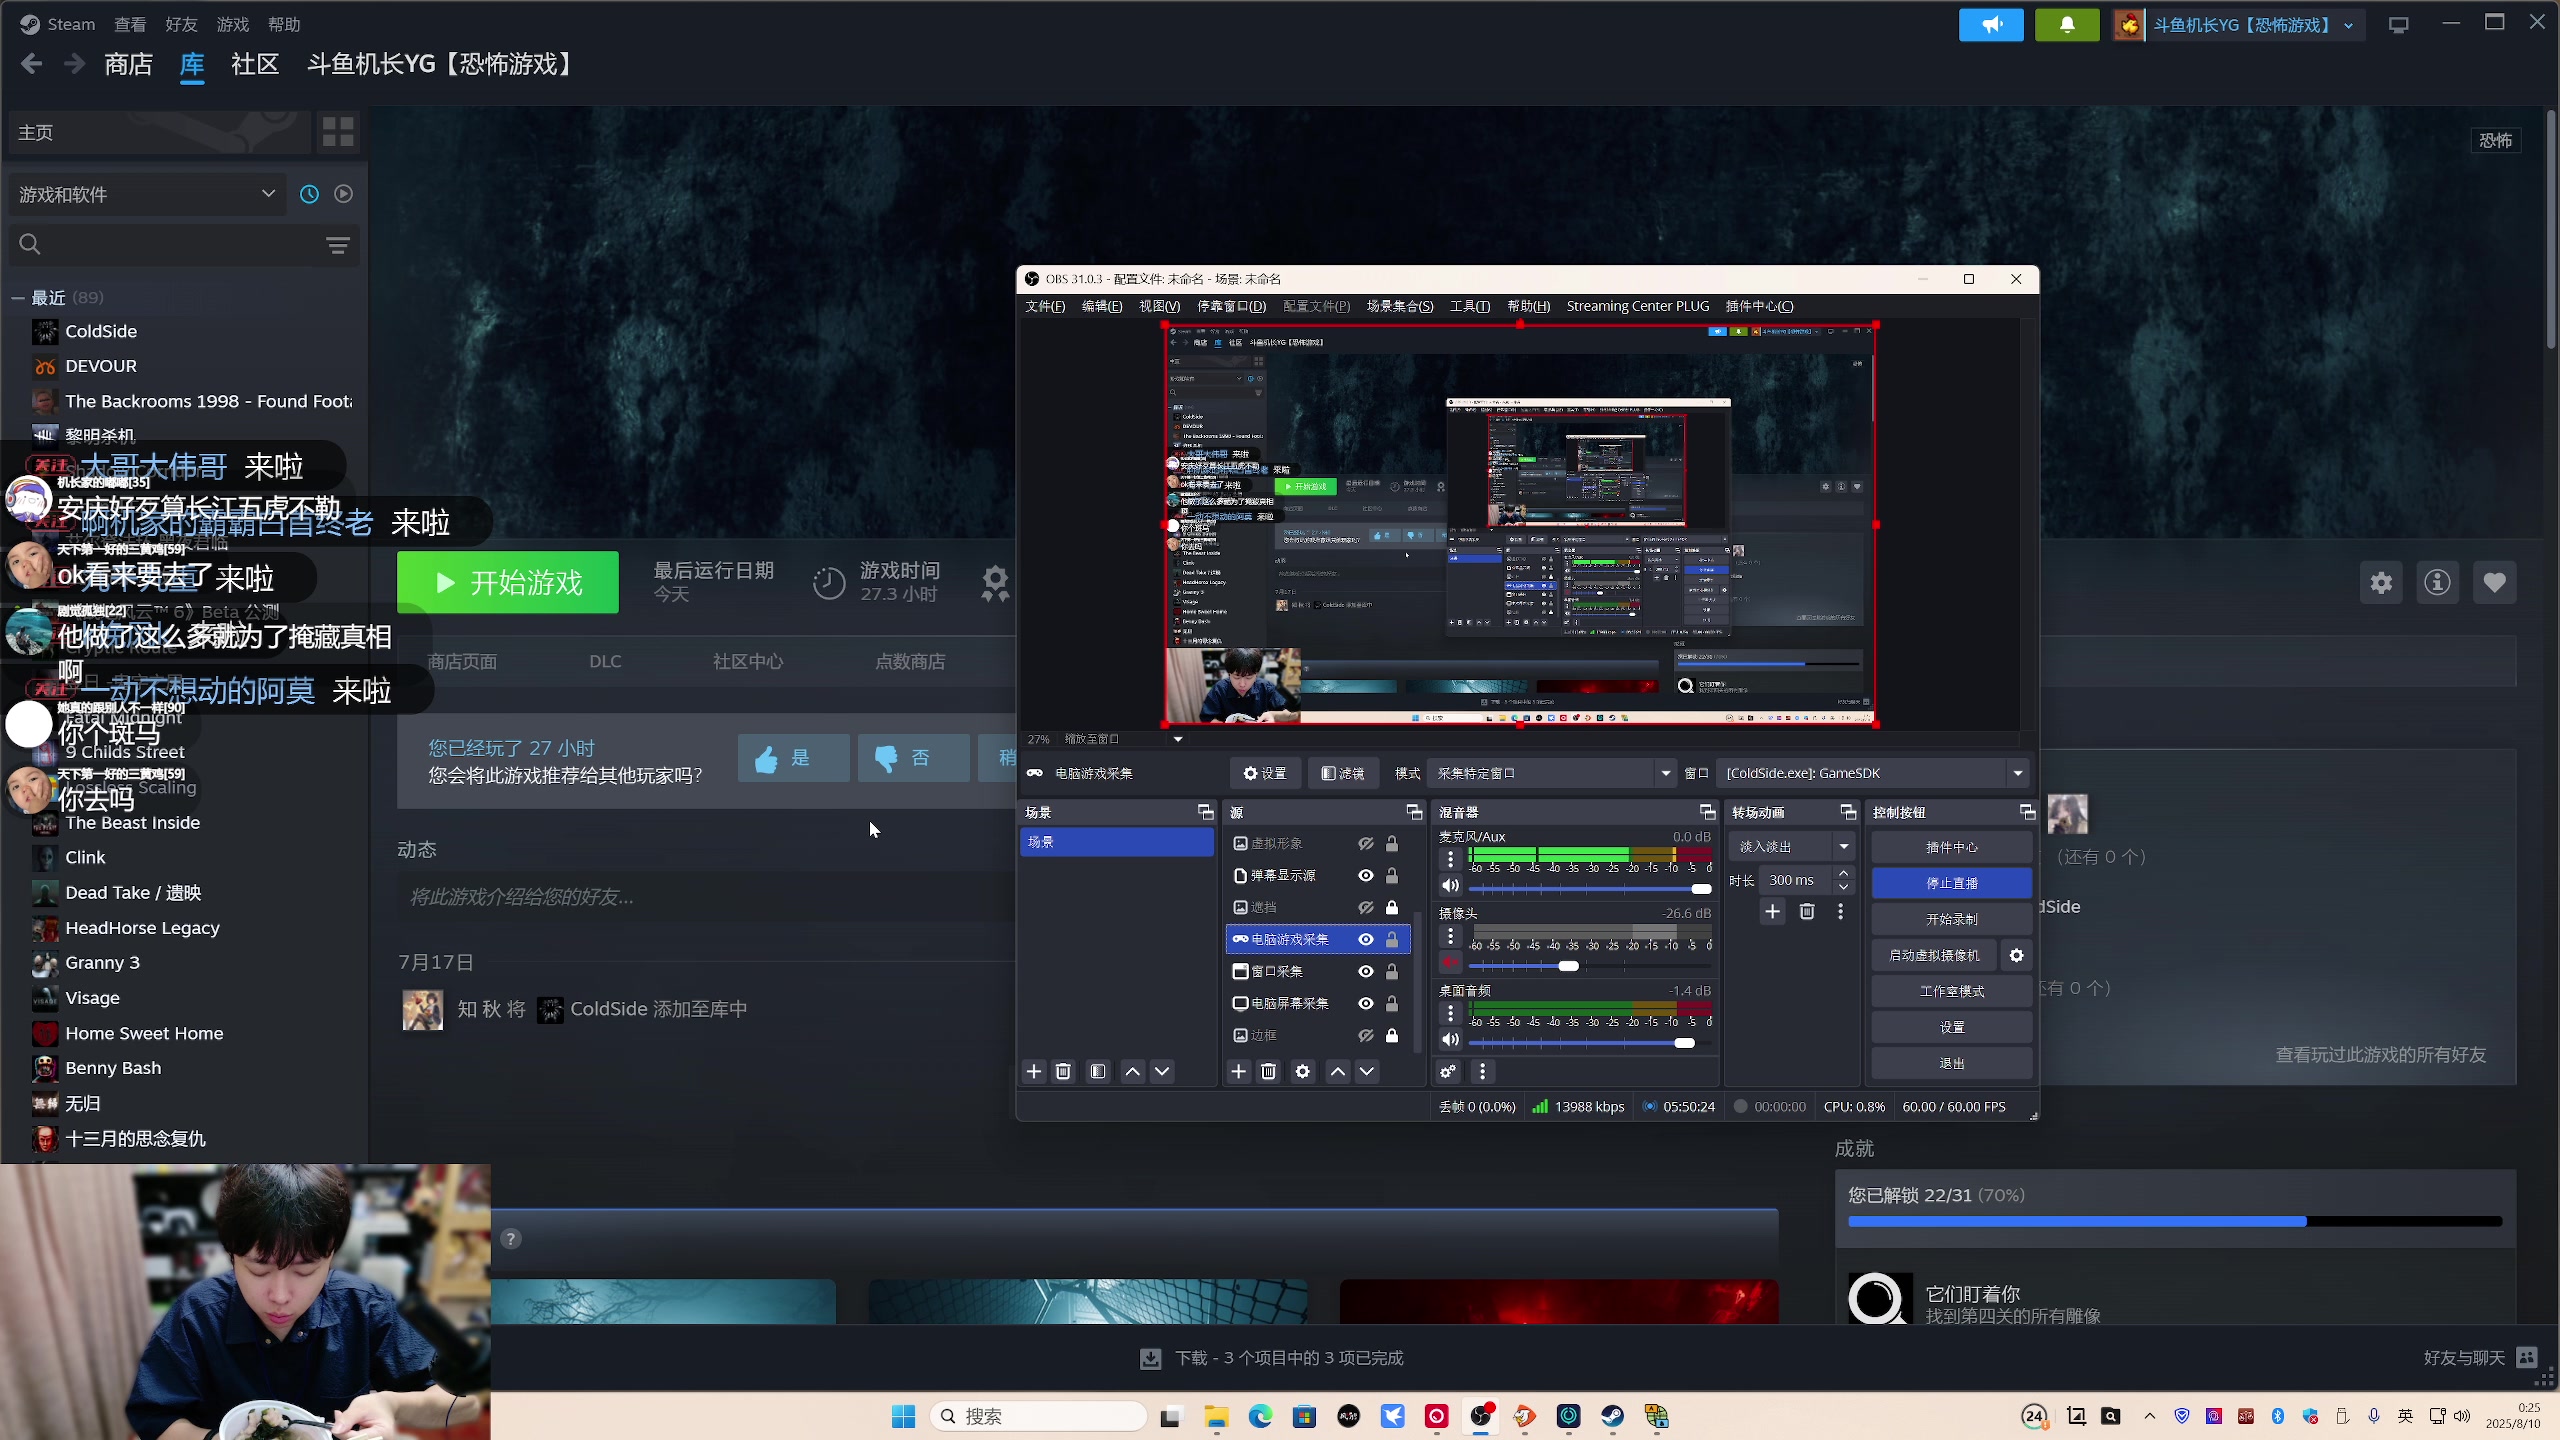Click 是 to recommend the game
The height and width of the screenshot is (1440, 2560).
click(793, 758)
